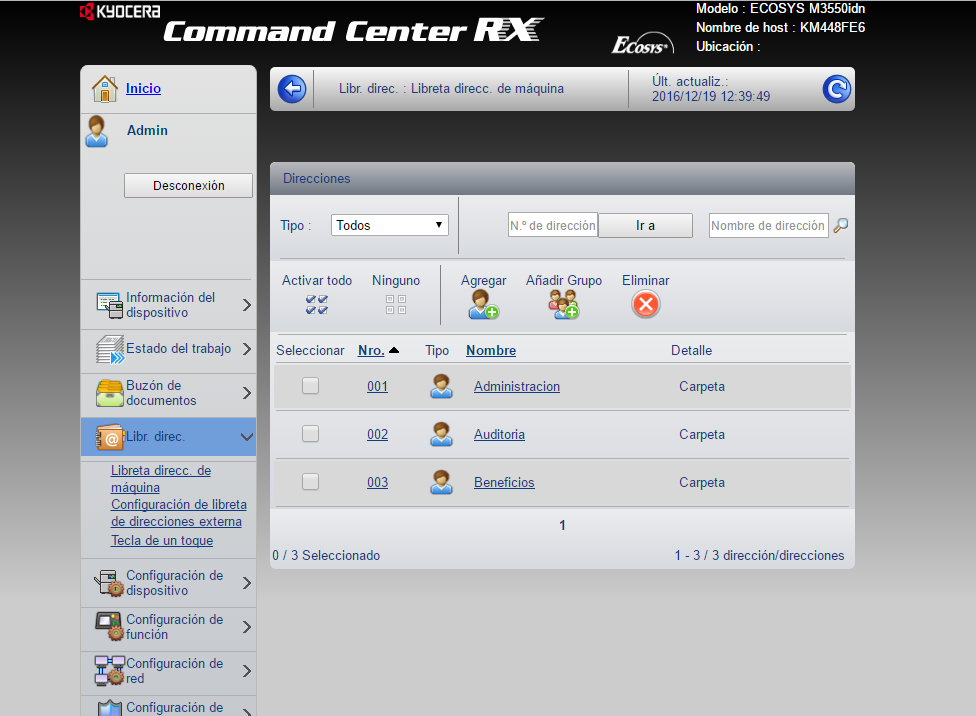Image resolution: width=976 pixels, height=716 pixels.
Task: Click the contact icon for Beneficios
Action: click(441, 483)
